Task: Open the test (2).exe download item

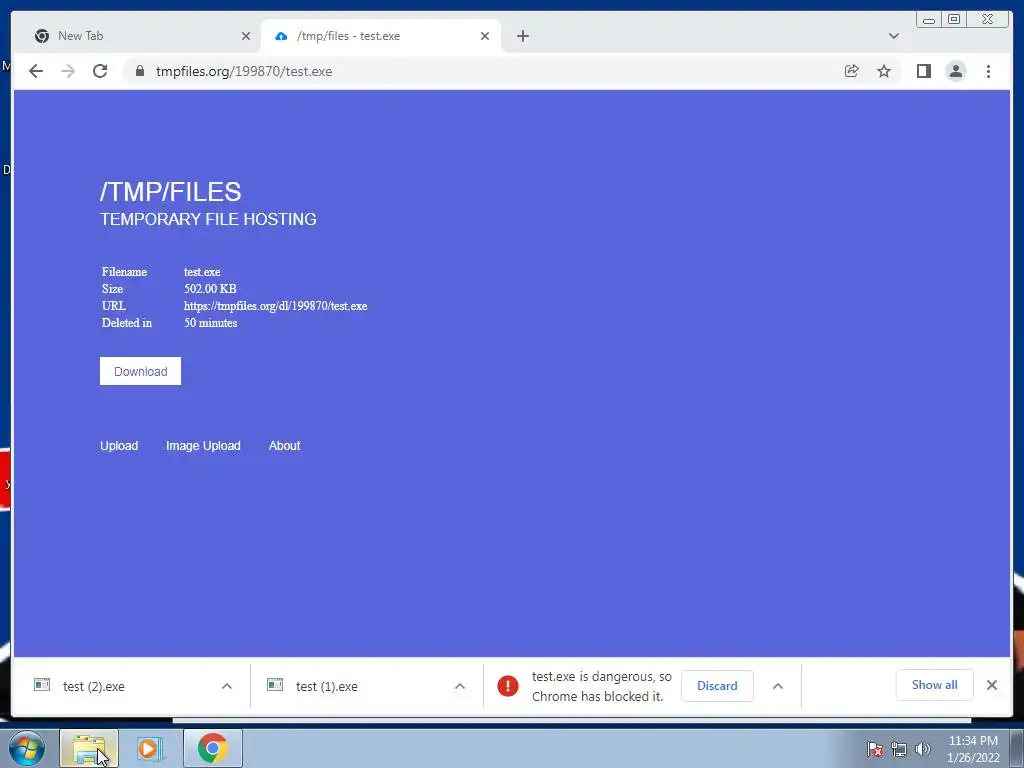Action: click(x=93, y=686)
